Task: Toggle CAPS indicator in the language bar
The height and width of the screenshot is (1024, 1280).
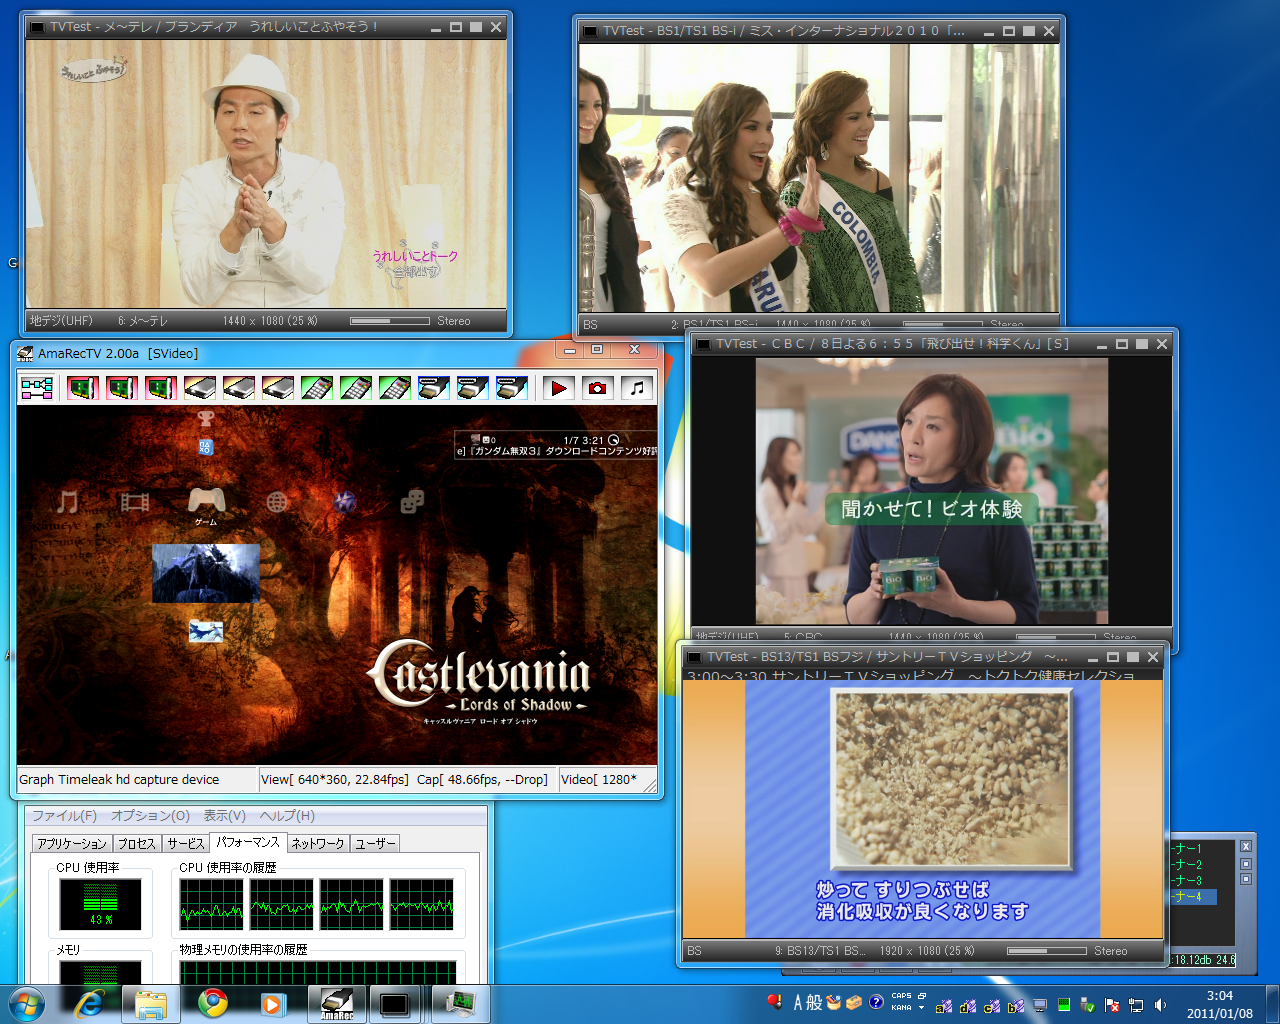Action: (x=901, y=996)
